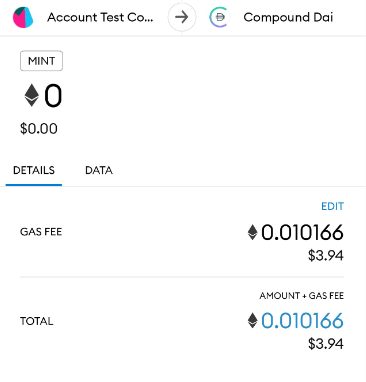Click the GAS FEE row label

point(41,232)
